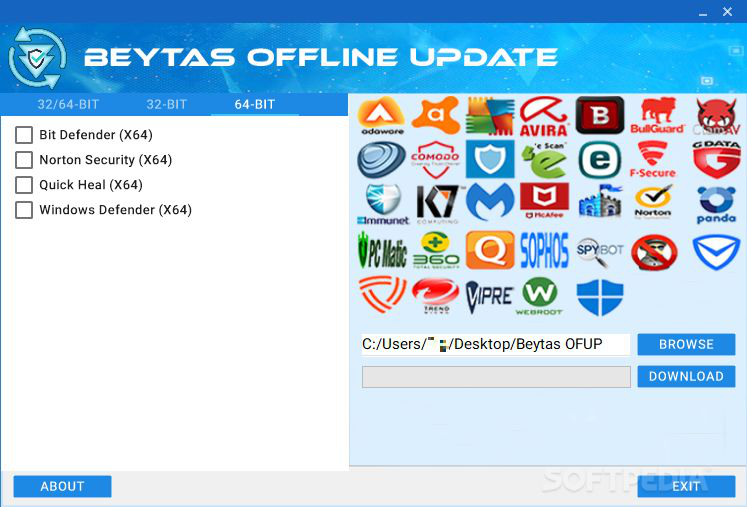Click the AVG multicolor logo
The height and width of the screenshot is (507, 747).
click(x=490, y=116)
